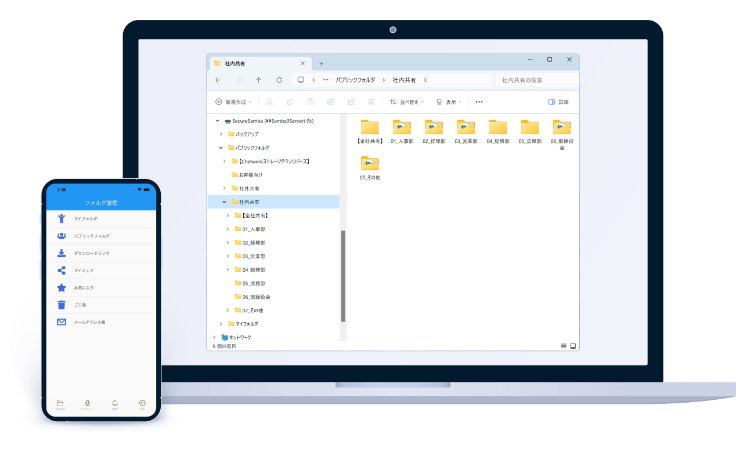Tap the お気に入り star icon on the phone
The image size is (736, 454).
pos(62,287)
